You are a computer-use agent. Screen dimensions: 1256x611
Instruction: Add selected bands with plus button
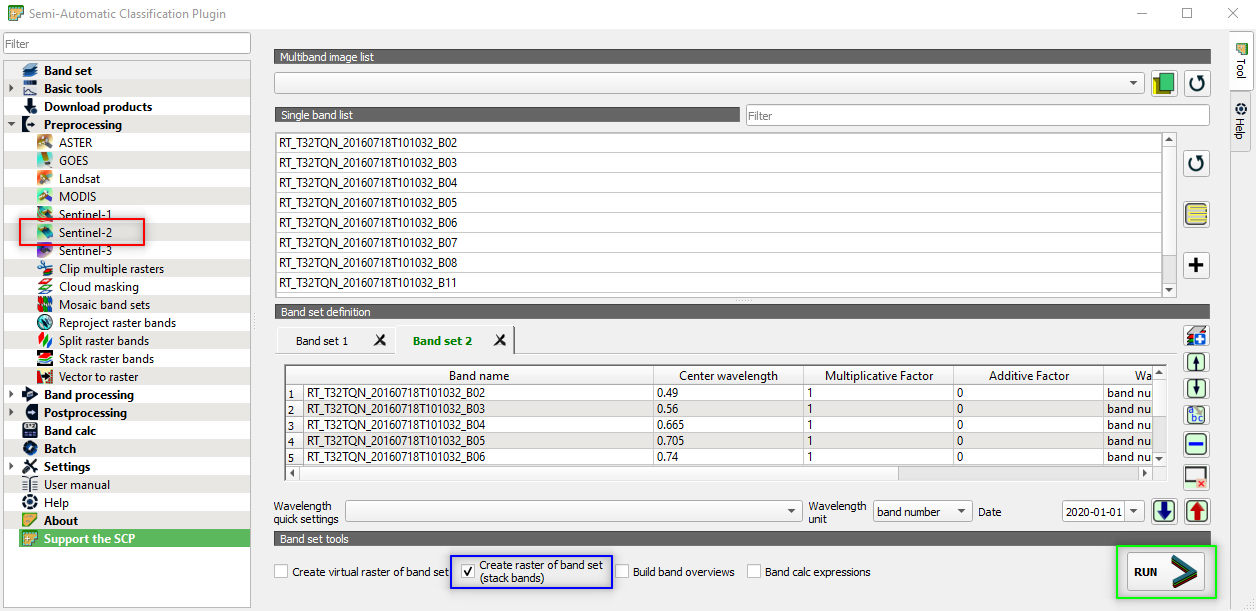1197,265
